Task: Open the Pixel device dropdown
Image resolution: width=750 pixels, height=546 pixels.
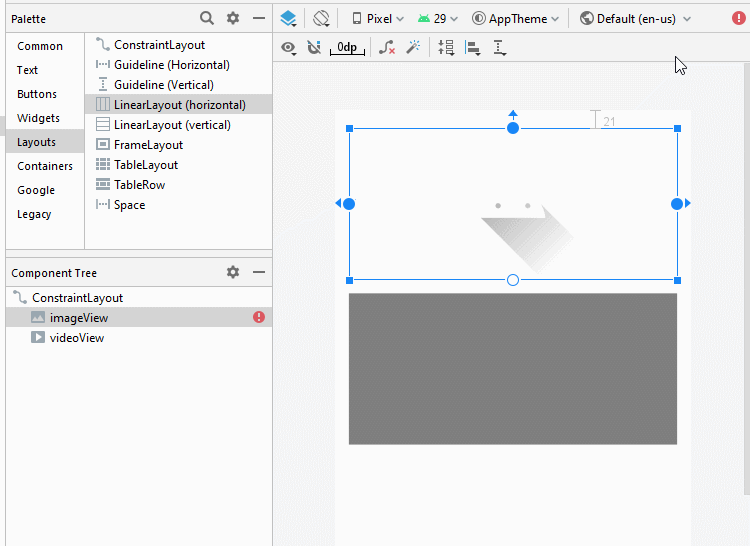Action: click(x=378, y=19)
